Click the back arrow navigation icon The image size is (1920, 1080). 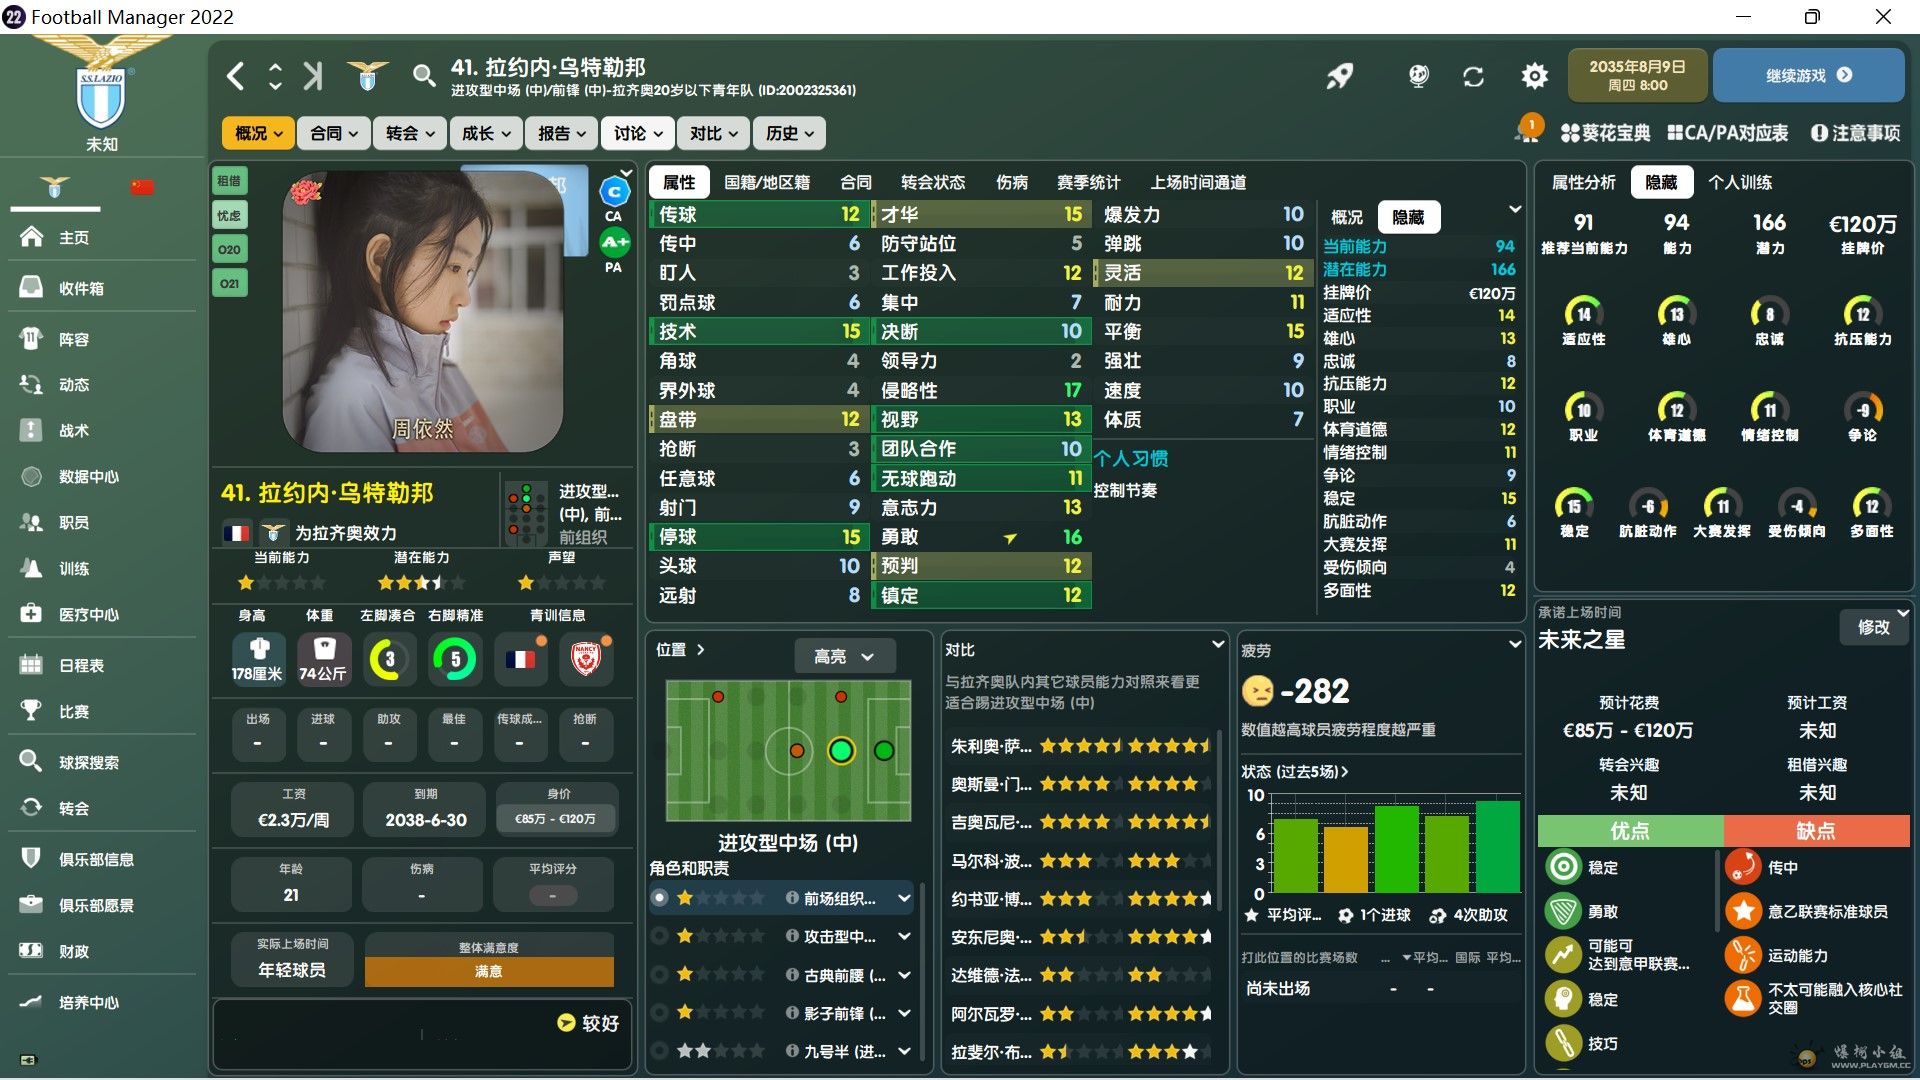pyautogui.click(x=235, y=76)
